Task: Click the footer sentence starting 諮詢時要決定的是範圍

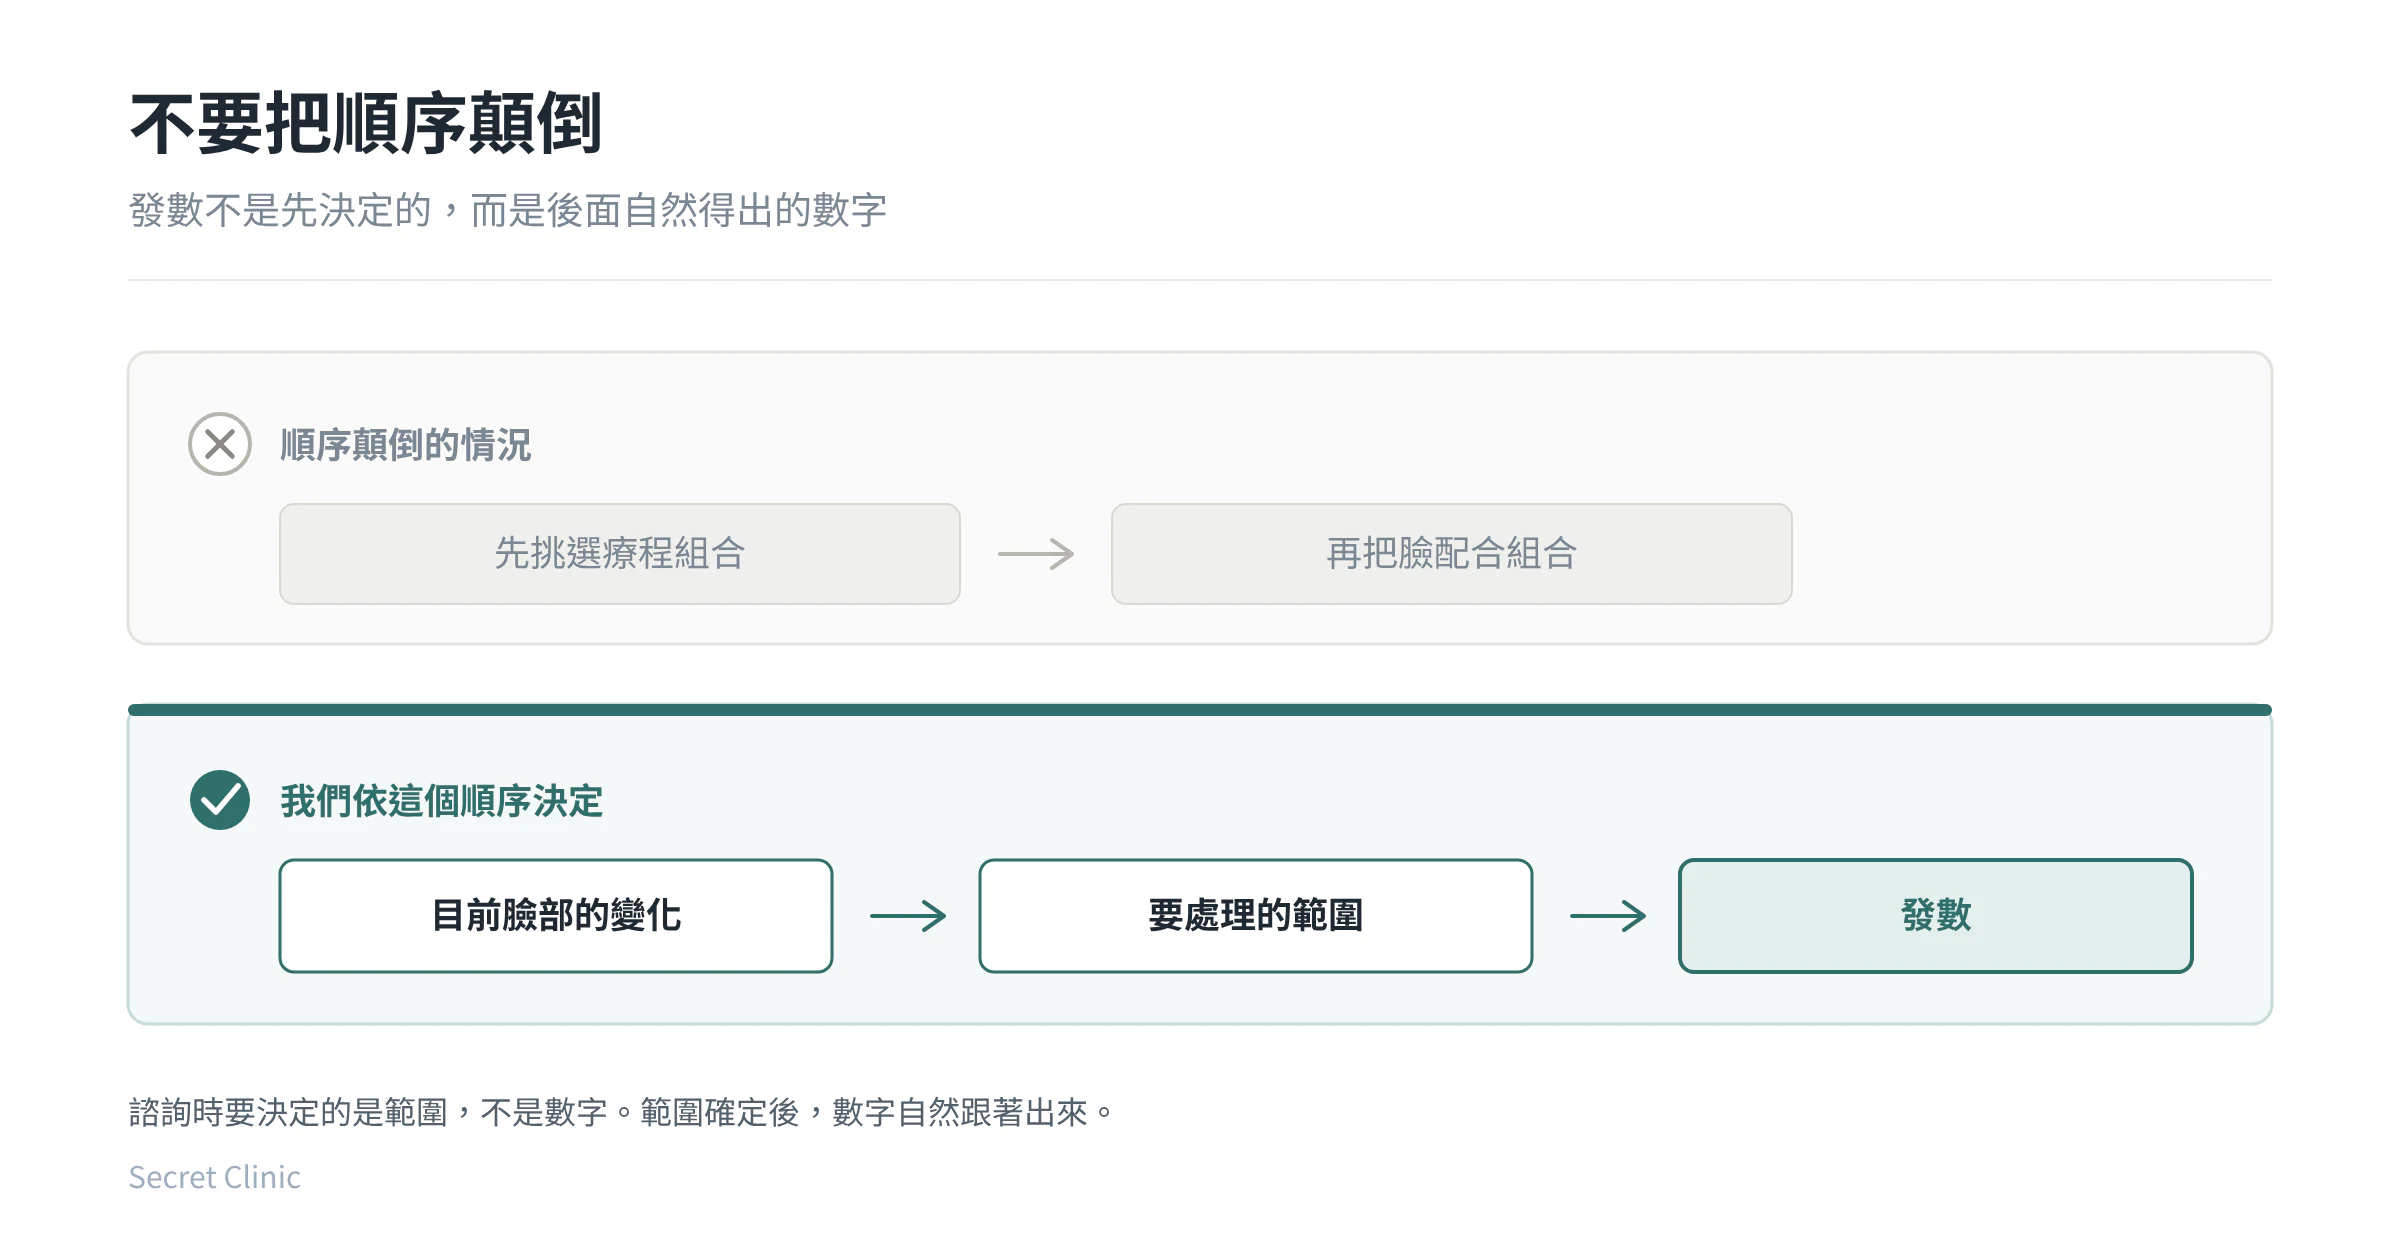Action: (621, 1112)
